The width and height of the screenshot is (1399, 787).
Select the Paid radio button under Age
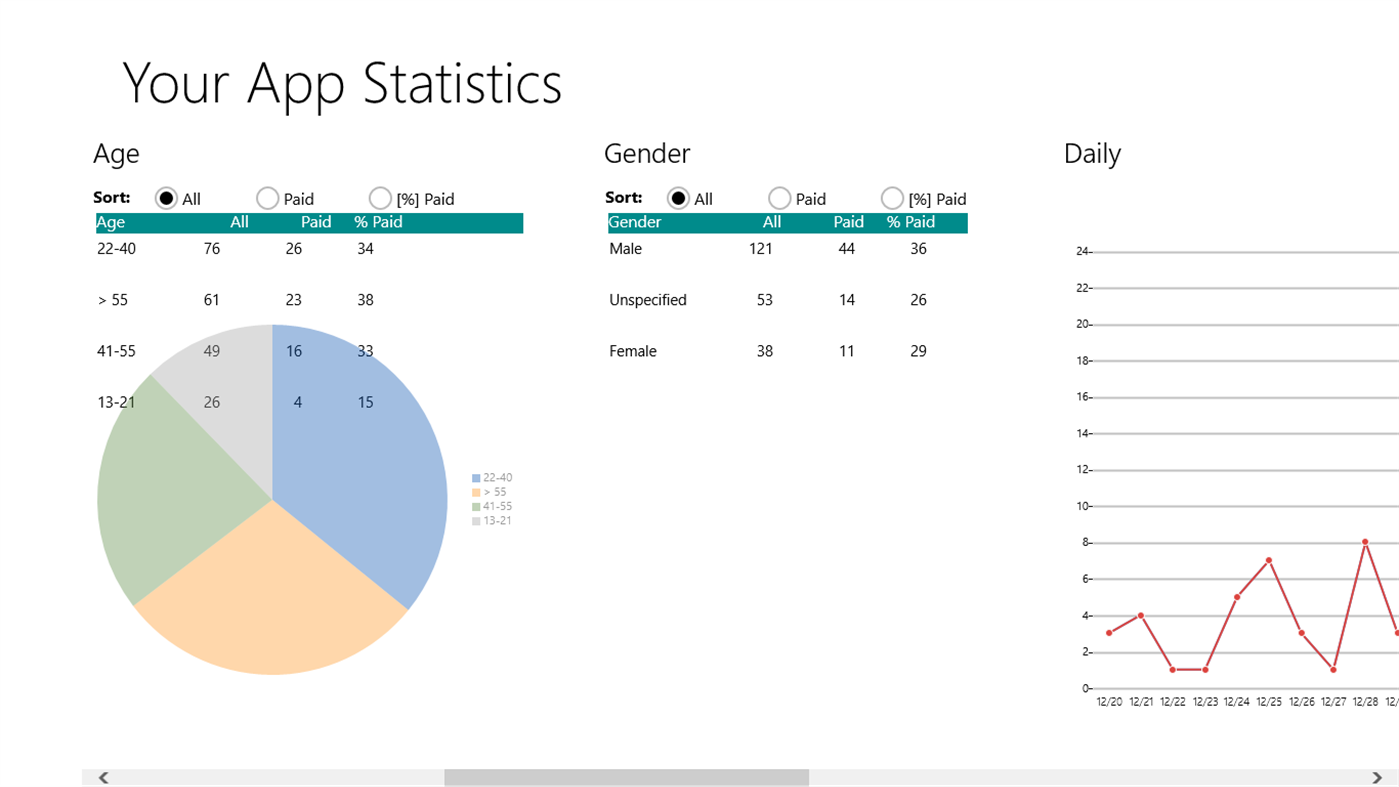click(266, 197)
